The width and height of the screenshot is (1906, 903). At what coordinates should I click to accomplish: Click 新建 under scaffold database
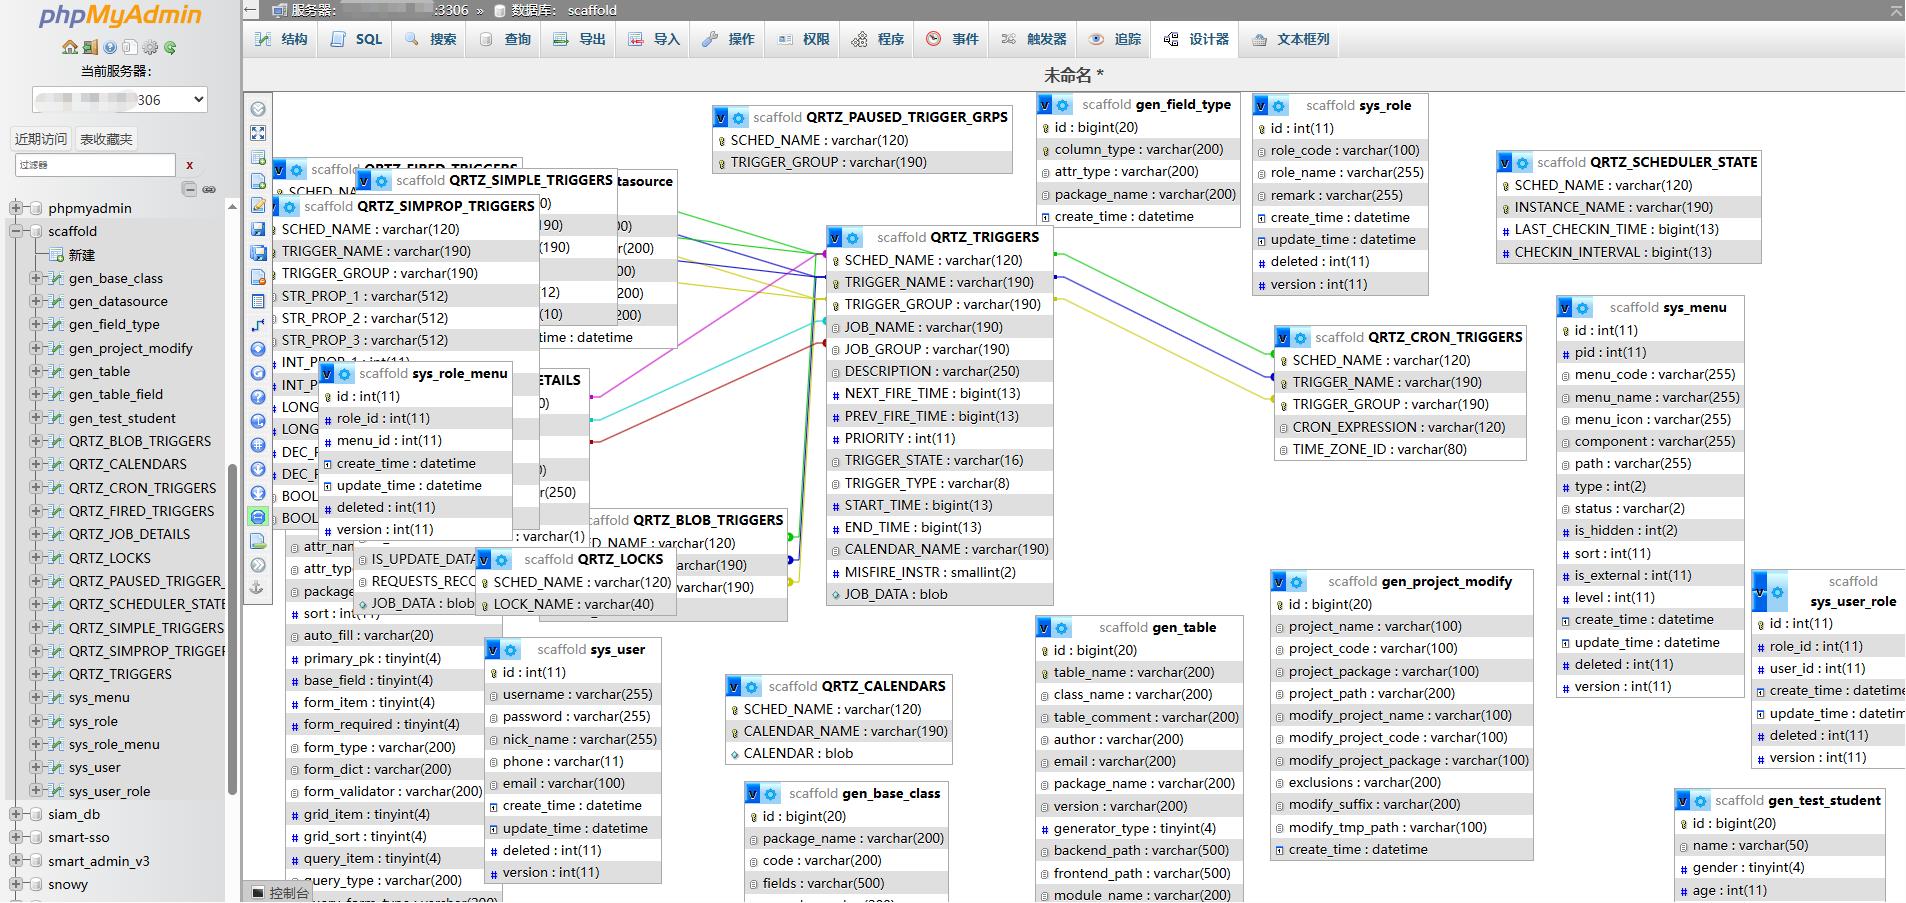point(82,255)
